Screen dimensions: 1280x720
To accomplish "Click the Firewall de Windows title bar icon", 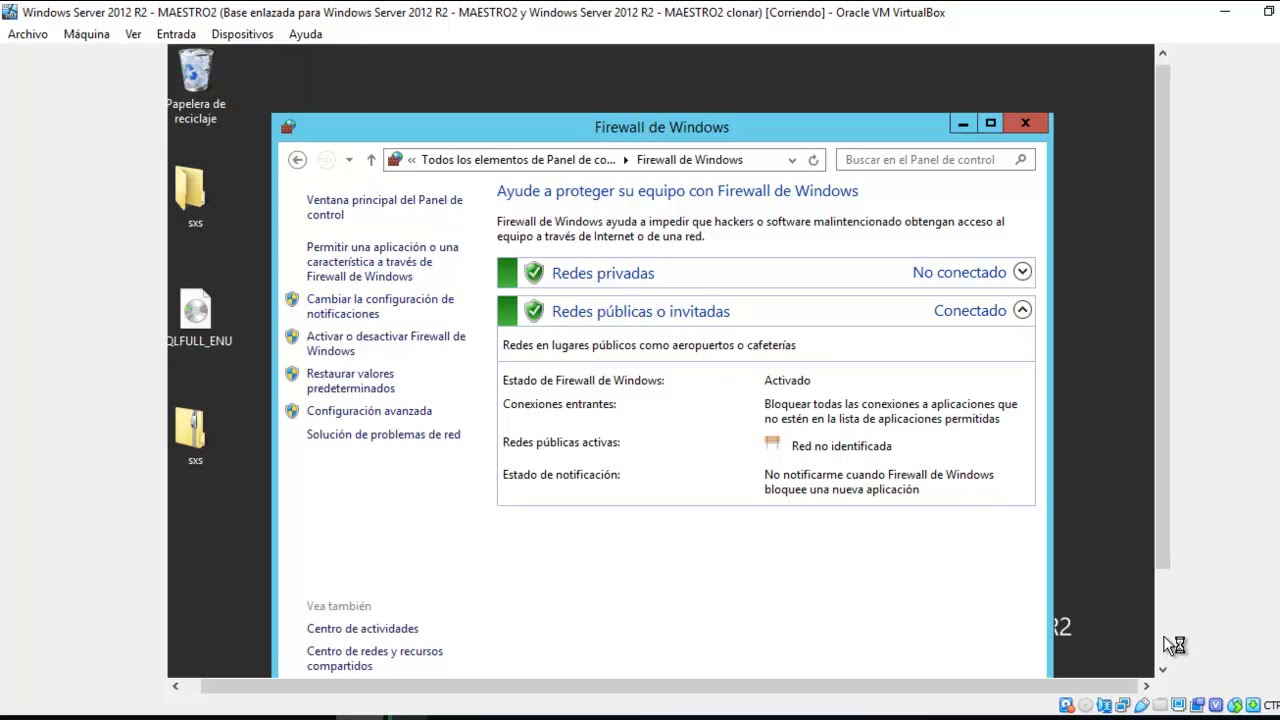I will (x=288, y=127).
